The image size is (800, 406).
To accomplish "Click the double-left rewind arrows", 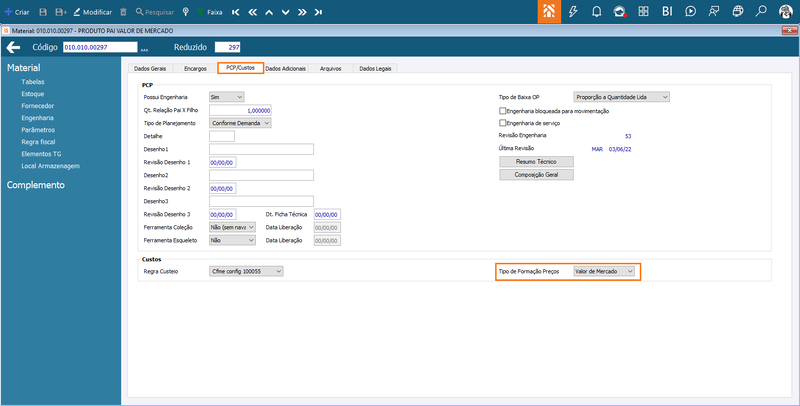I will coord(252,12).
